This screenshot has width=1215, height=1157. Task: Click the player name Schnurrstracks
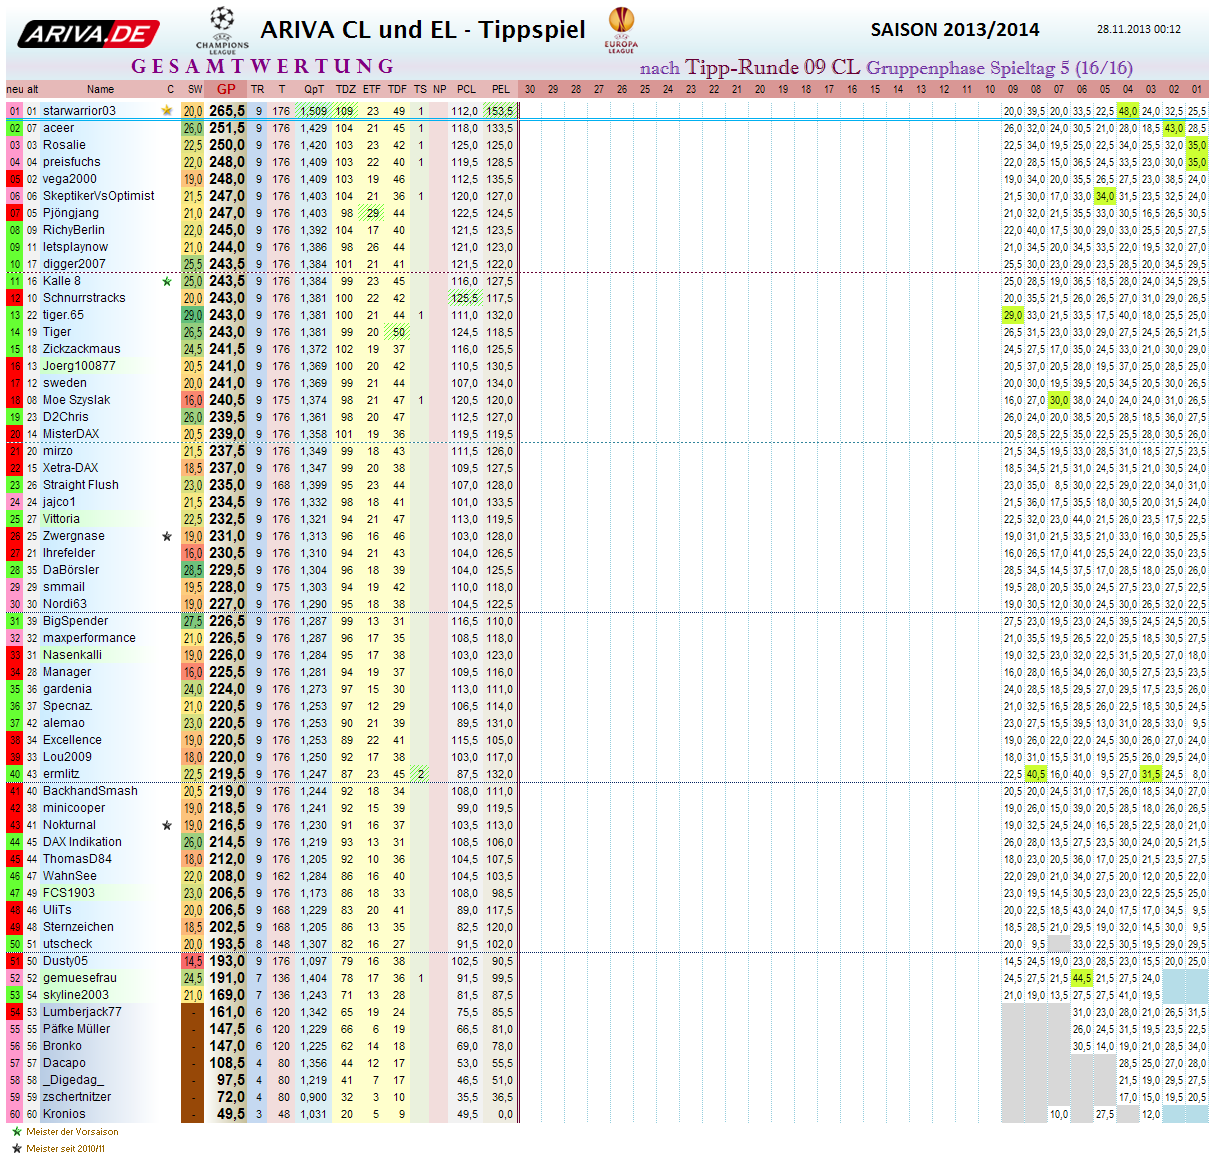click(84, 298)
